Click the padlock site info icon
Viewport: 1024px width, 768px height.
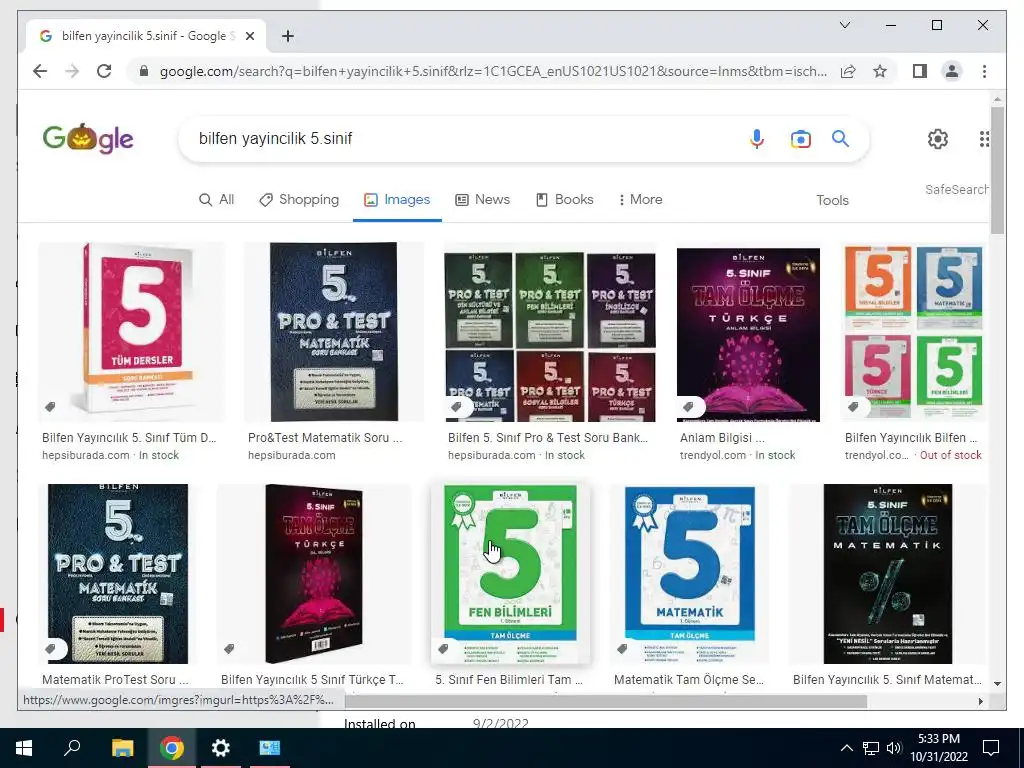(x=144, y=71)
